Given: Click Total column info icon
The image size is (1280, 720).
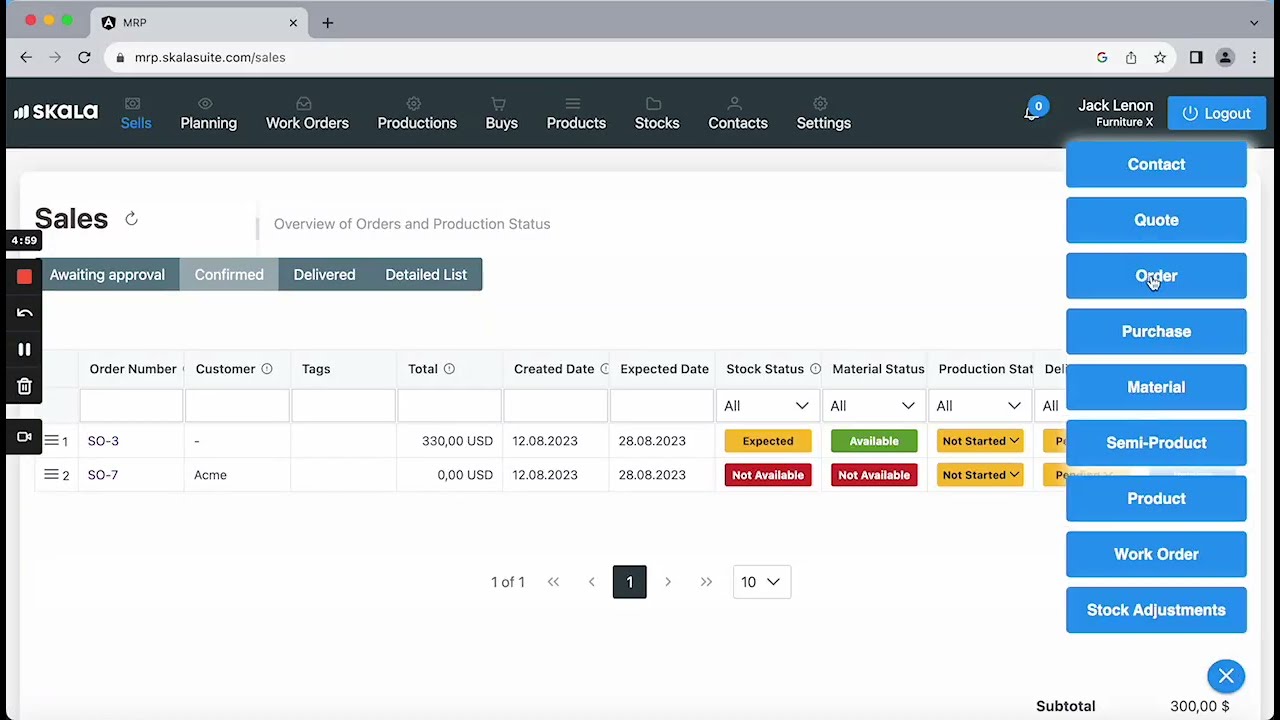Looking at the screenshot, I should [449, 369].
